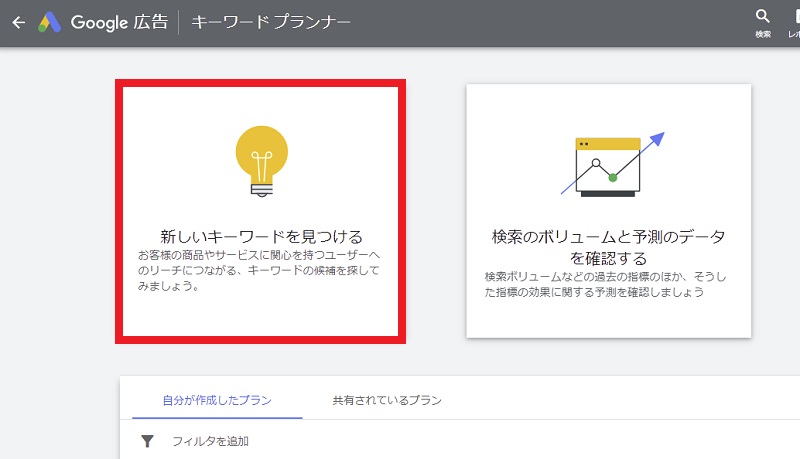Go back with the left arrow icon
The width and height of the screenshot is (800, 459).
point(19,22)
